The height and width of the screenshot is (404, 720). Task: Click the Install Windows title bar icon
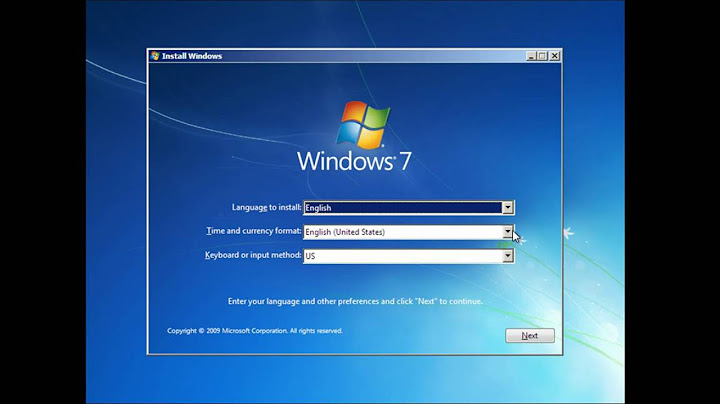click(155, 56)
